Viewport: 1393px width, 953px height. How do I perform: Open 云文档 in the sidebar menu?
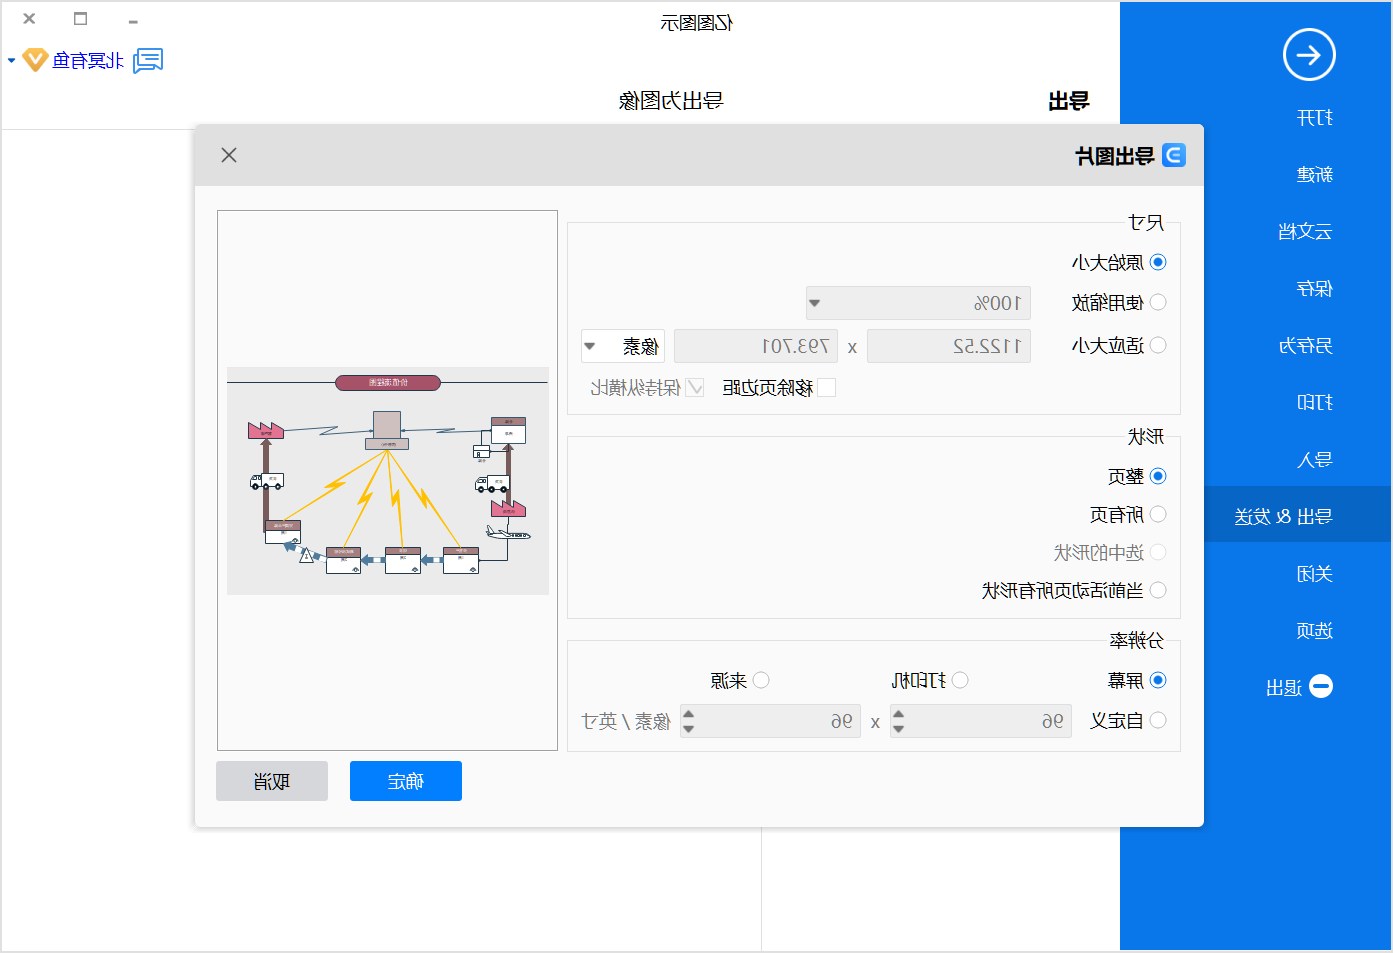[1305, 232]
